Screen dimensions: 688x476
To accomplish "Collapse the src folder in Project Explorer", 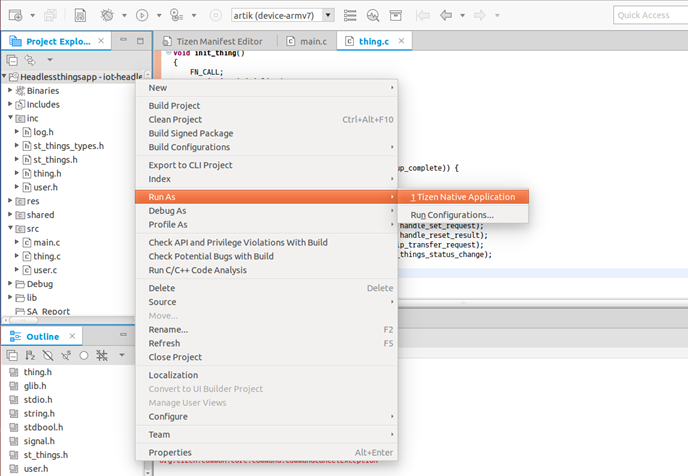I will [10, 228].
